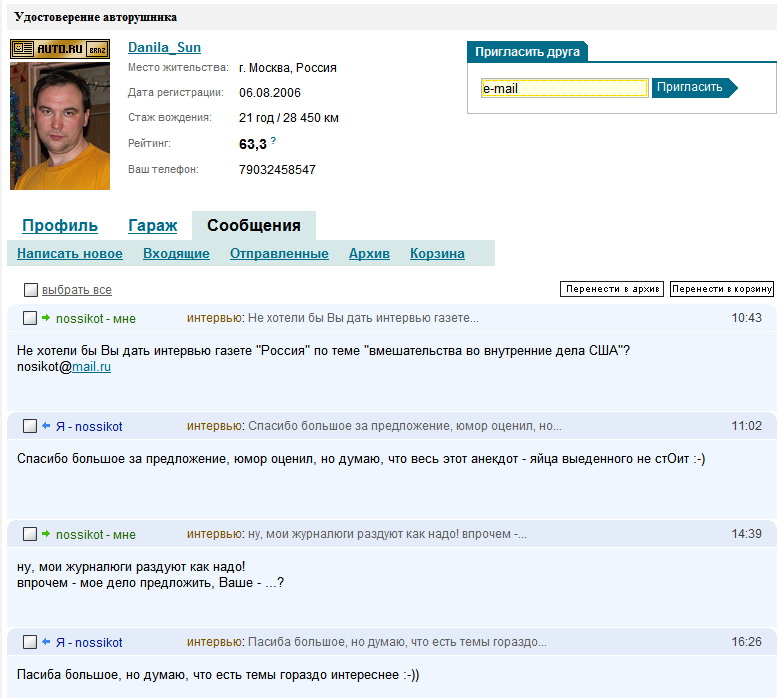The height and width of the screenshot is (698, 783).
Task: Click registration date 06.08.2006
Action: [x=270, y=93]
